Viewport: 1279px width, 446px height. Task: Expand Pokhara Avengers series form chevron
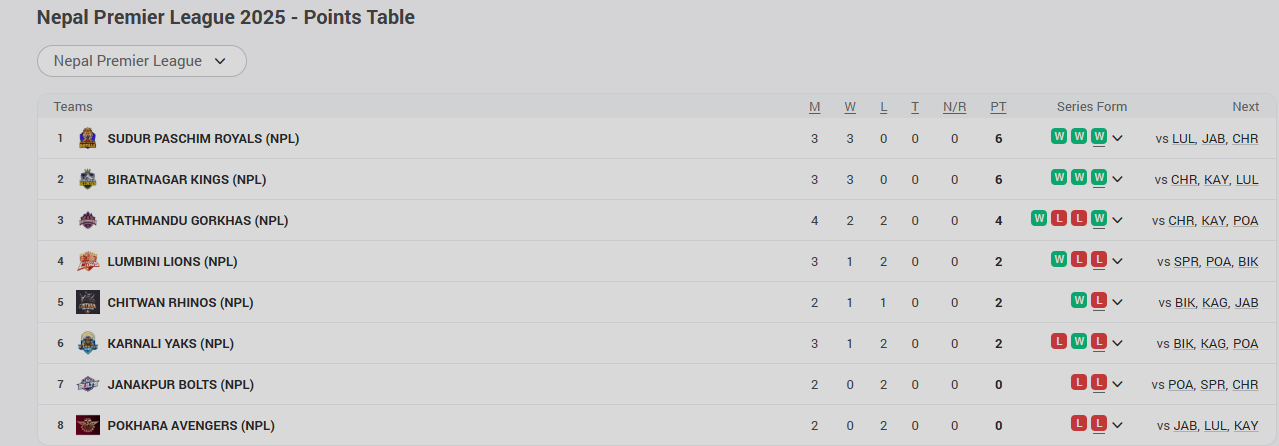pyautogui.click(x=1118, y=425)
